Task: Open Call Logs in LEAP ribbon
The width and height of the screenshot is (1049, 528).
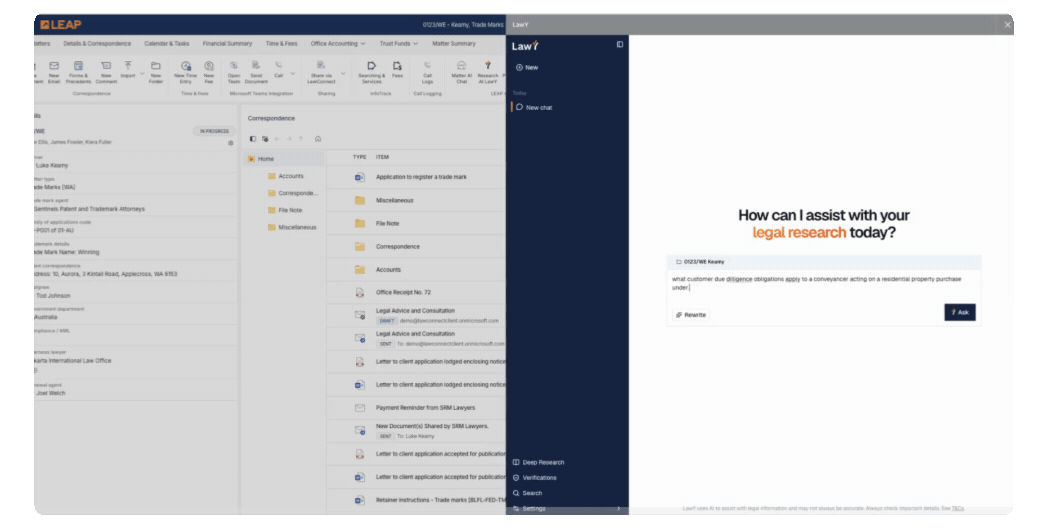Action: coord(427,72)
